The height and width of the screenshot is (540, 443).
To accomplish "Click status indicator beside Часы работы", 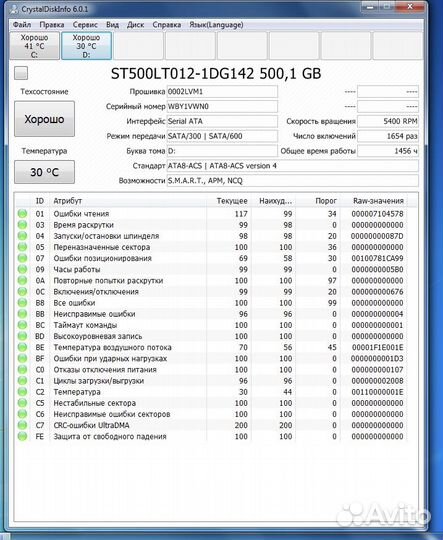I will click(22, 269).
